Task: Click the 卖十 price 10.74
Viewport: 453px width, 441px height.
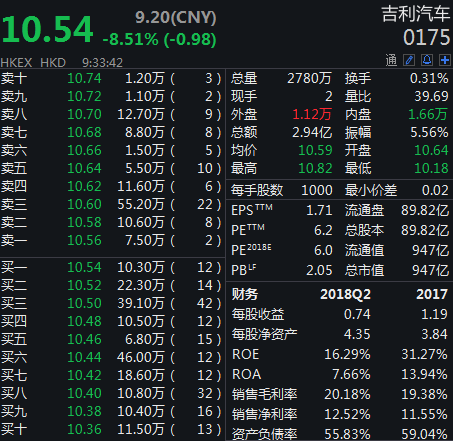Action: [84, 78]
